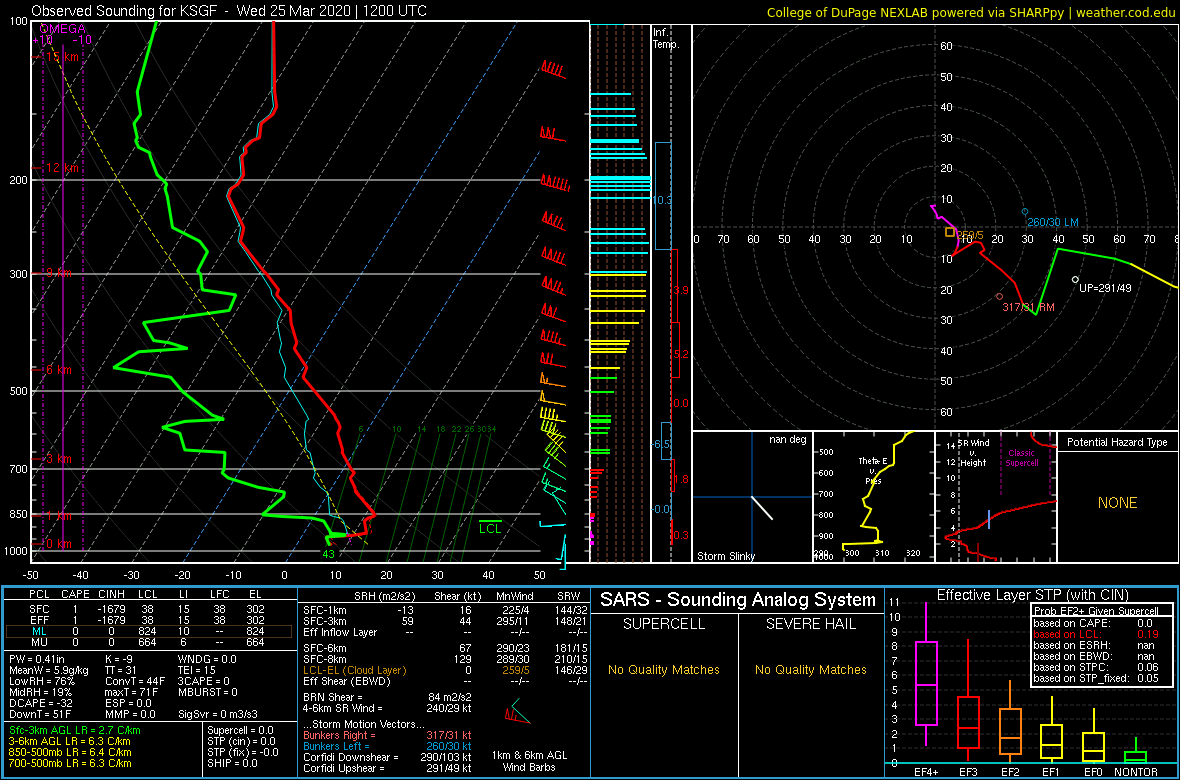Click the 850 pressure level label
This screenshot has width=1180, height=780.
point(19,514)
